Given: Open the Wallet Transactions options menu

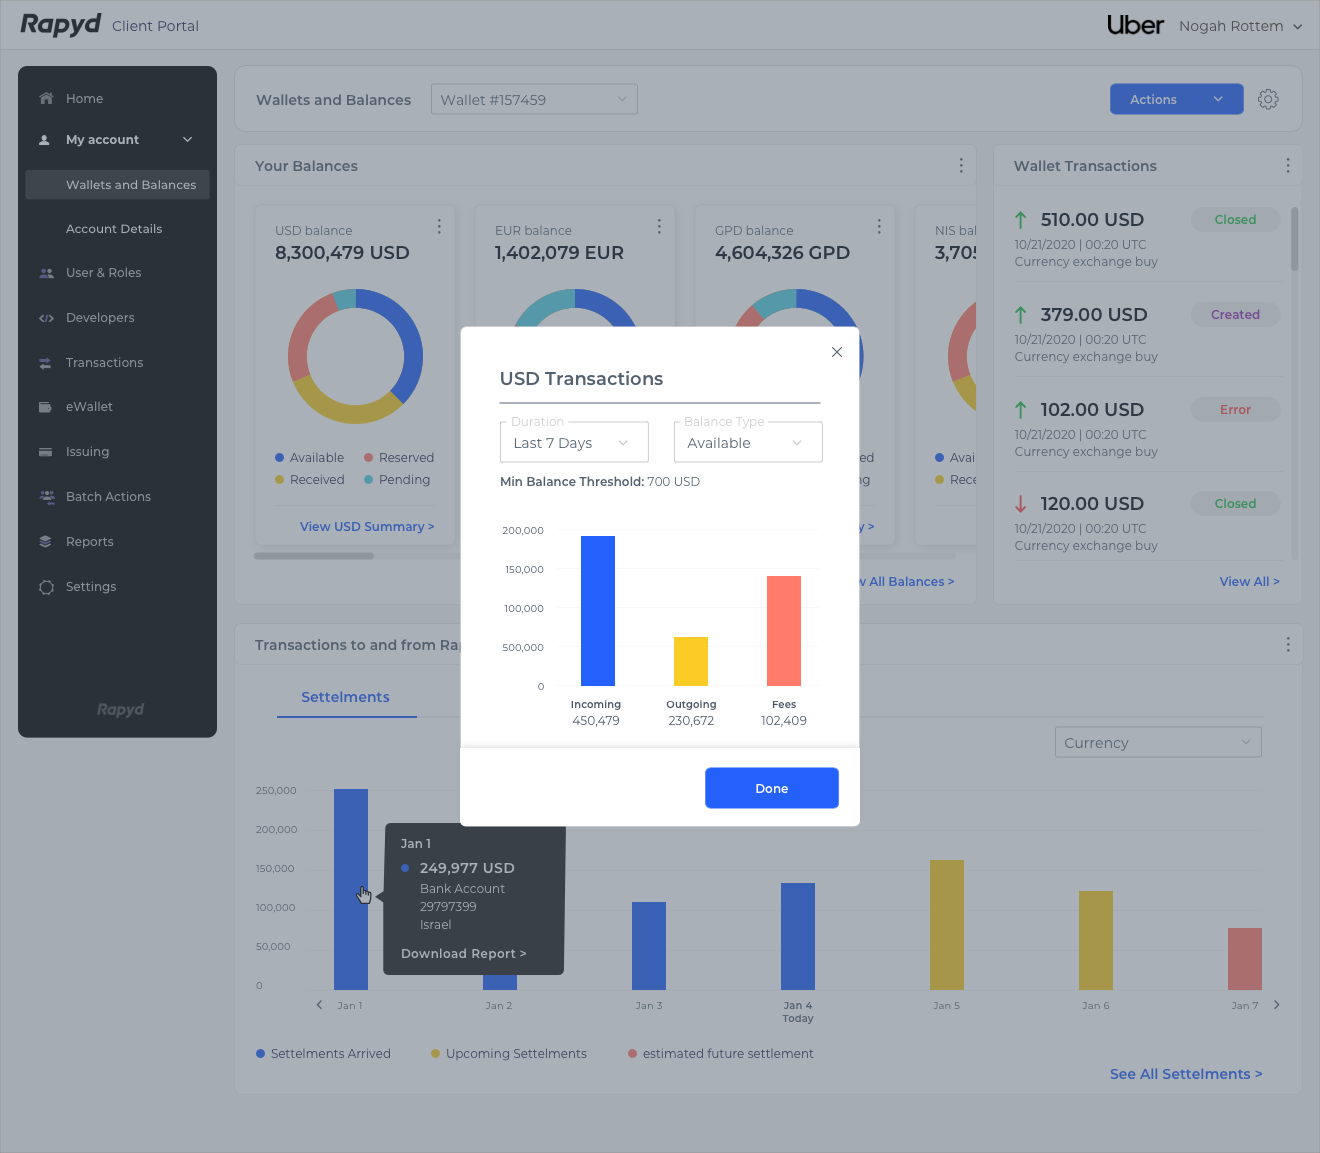Looking at the screenshot, I should pyautogui.click(x=1287, y=166).
